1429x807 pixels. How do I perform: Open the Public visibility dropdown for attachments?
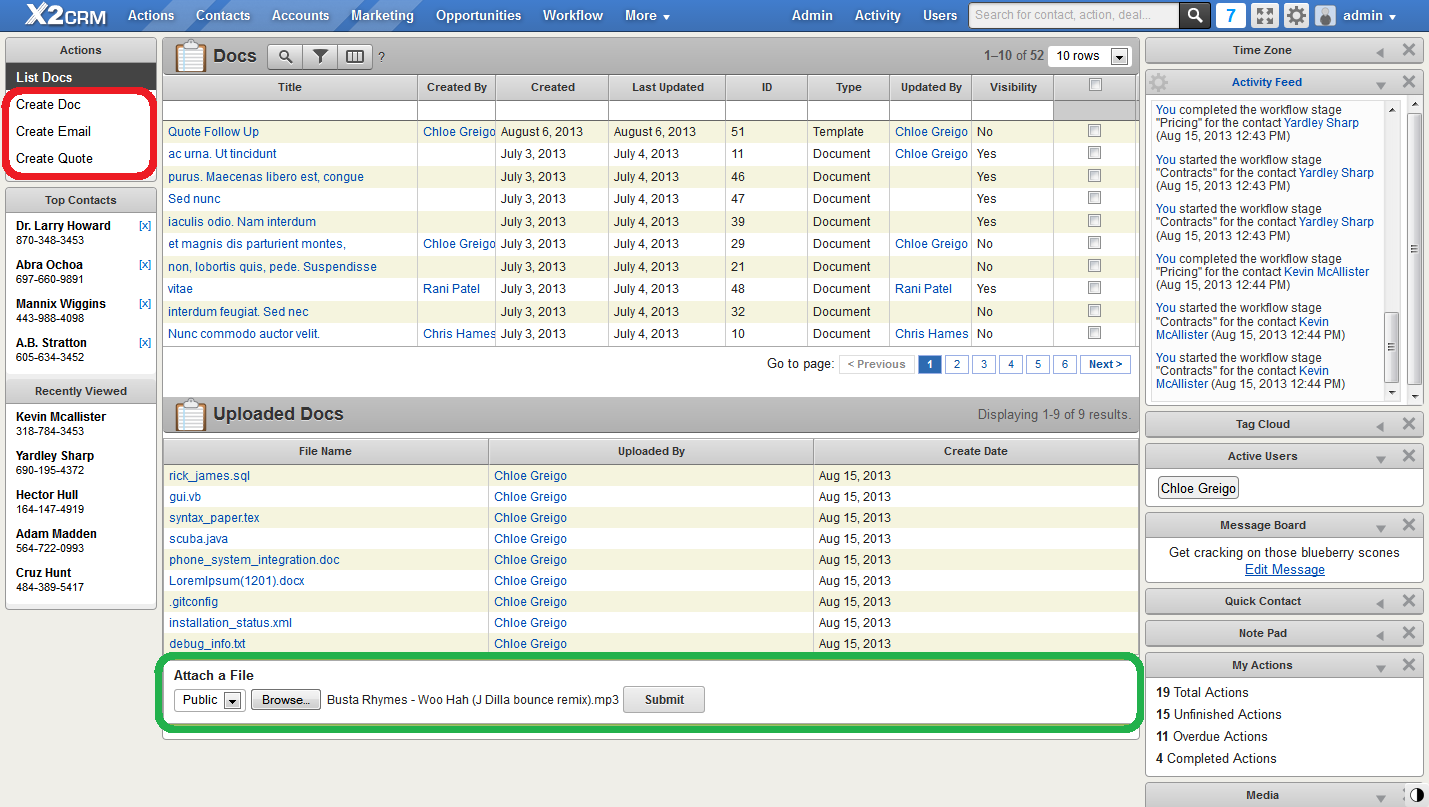209,700
